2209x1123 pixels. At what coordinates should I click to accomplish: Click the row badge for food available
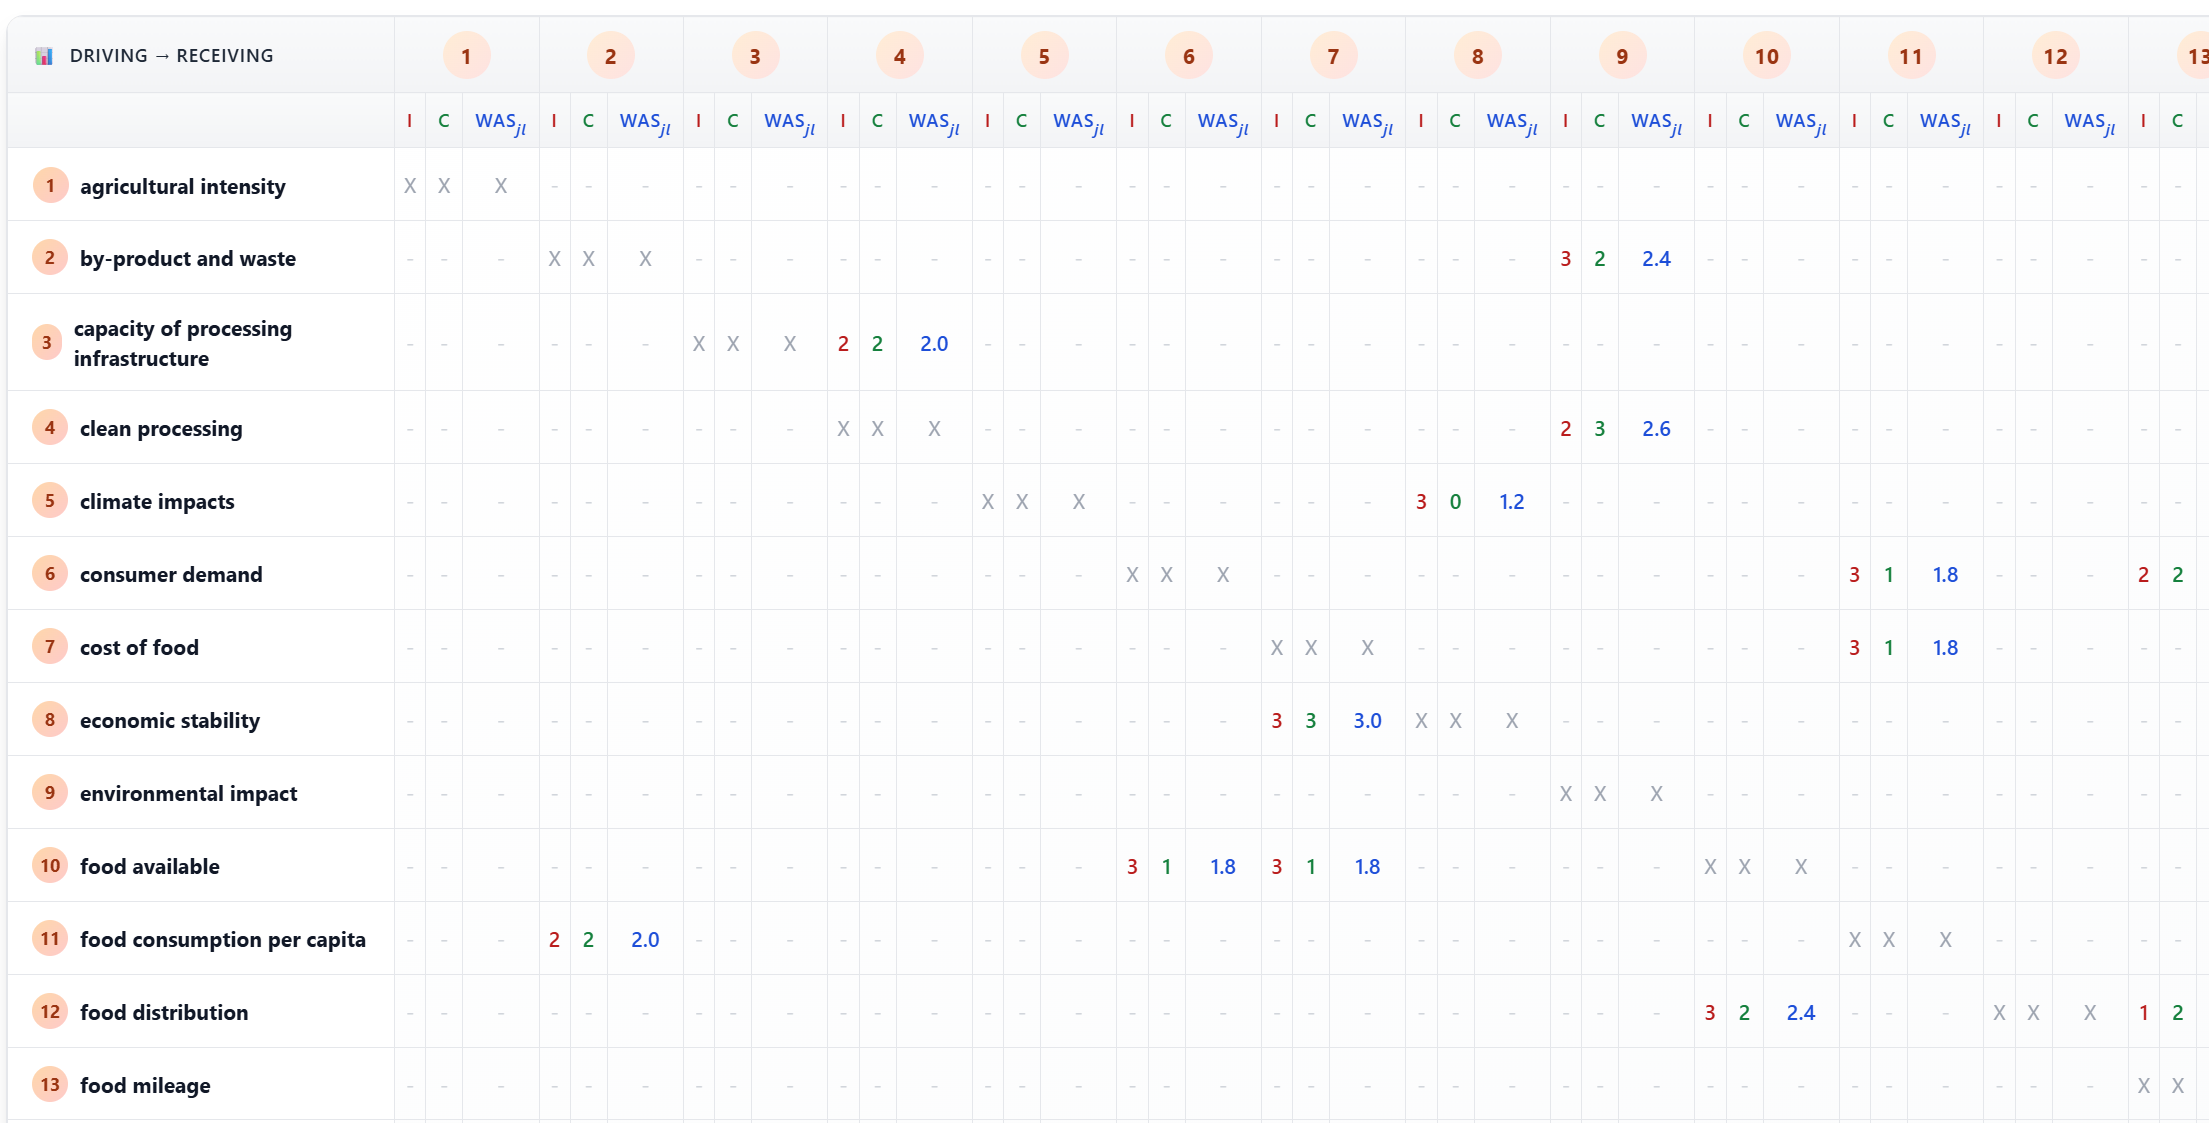point(50,866)
